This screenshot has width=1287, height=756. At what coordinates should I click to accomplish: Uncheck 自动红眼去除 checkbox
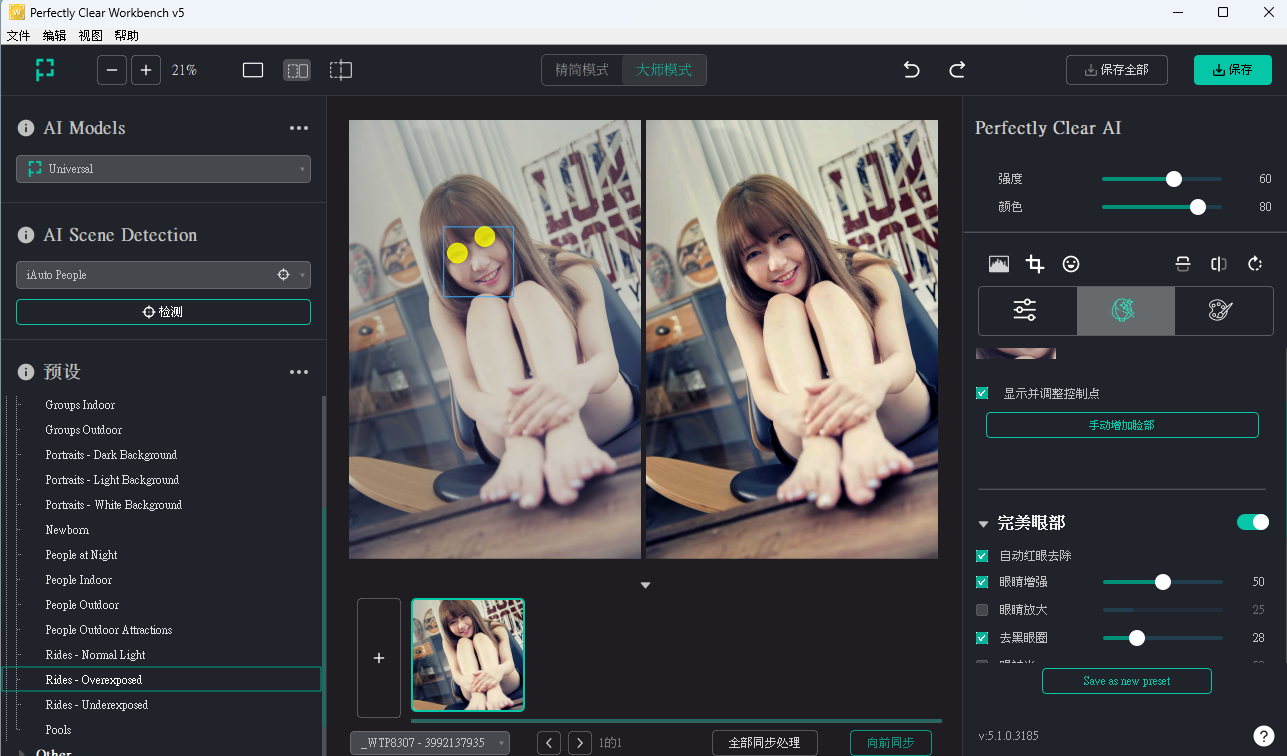tap(982, 555)
